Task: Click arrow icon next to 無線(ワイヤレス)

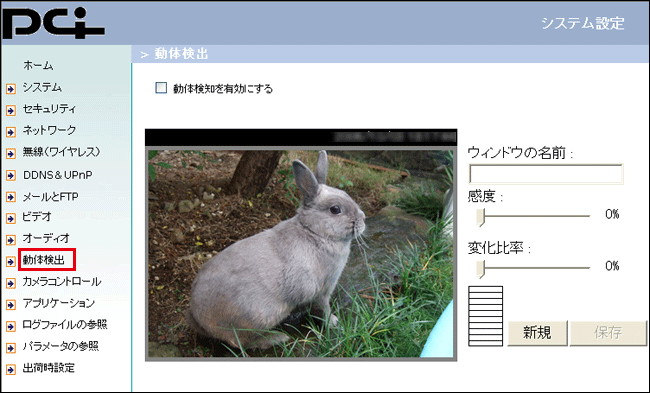Action: [11, 153]
